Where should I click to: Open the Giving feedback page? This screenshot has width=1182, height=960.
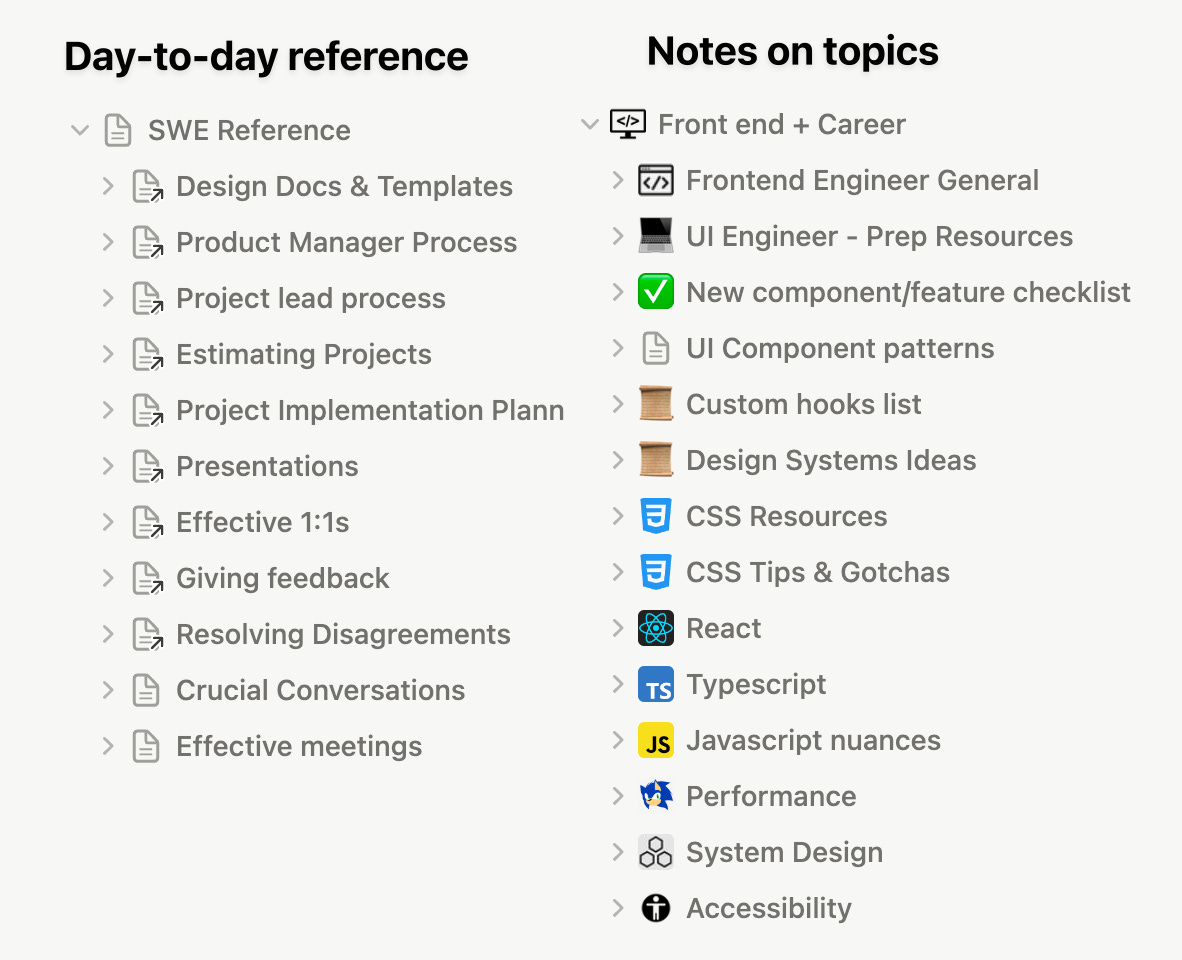[x=282, y=578]
